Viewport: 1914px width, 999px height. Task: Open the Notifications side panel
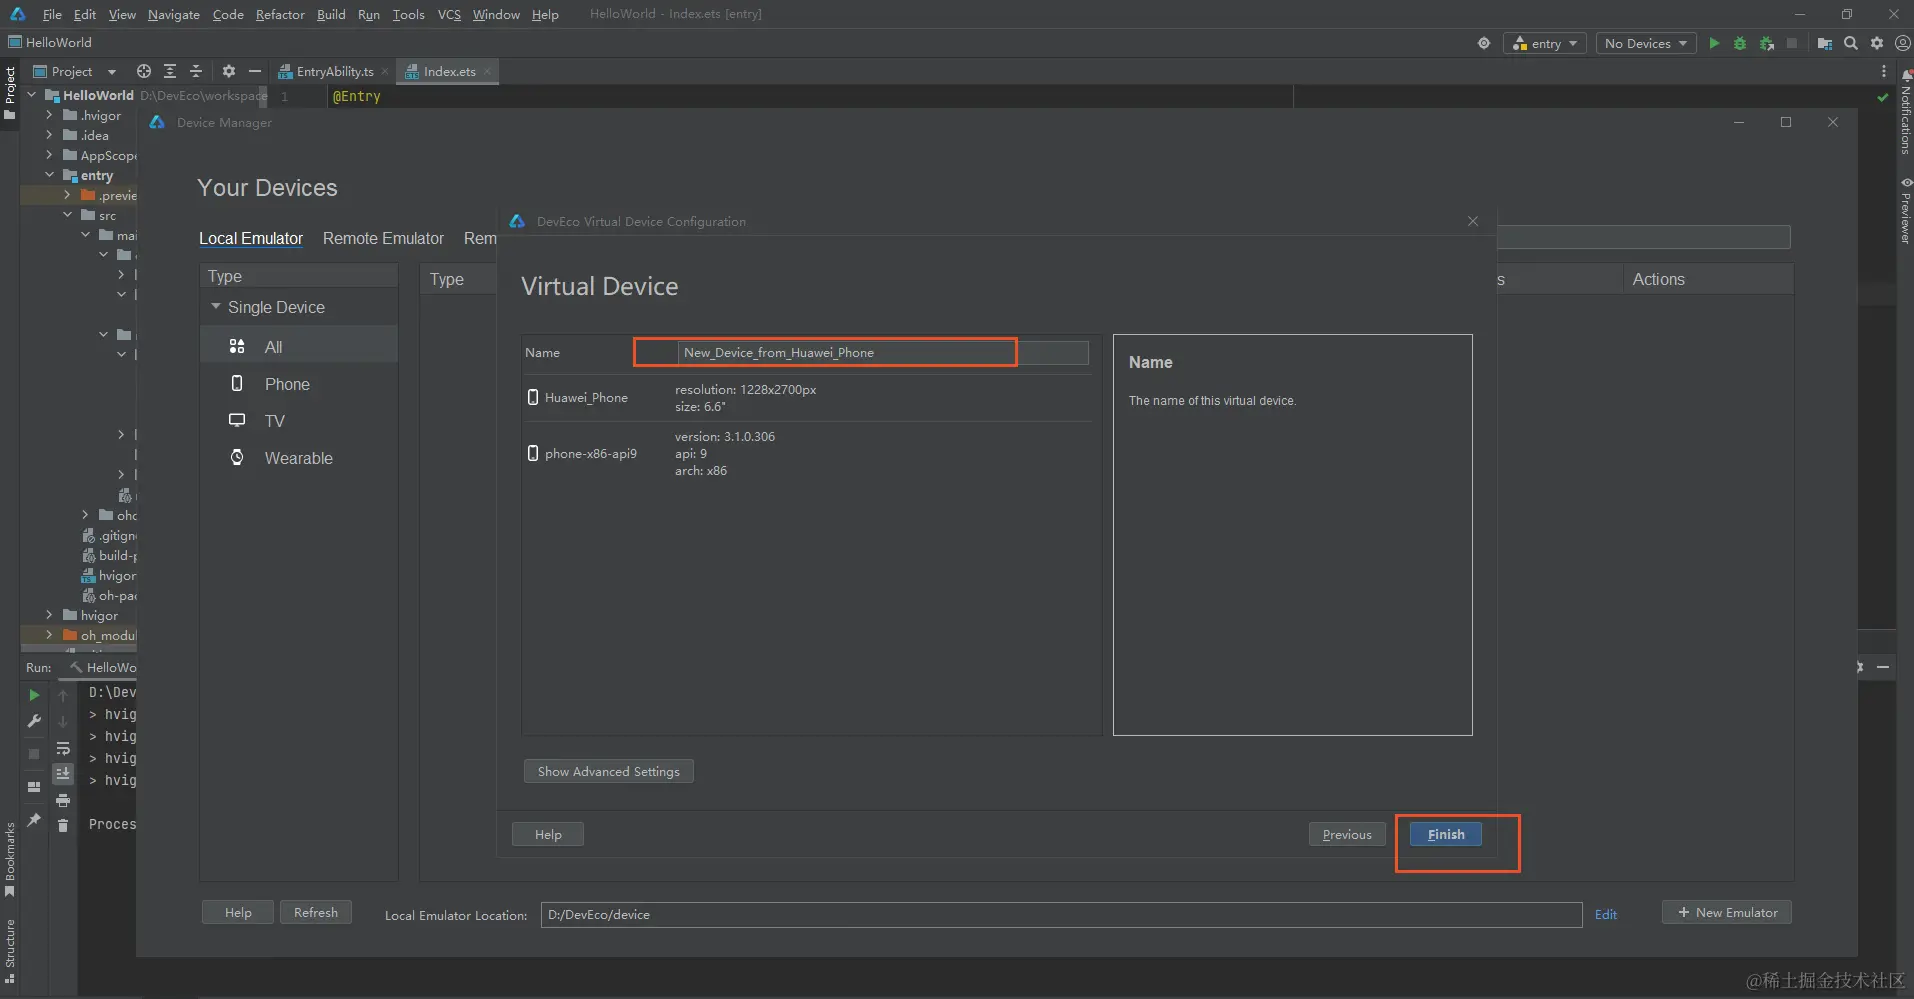click(x=1905, y=112)
